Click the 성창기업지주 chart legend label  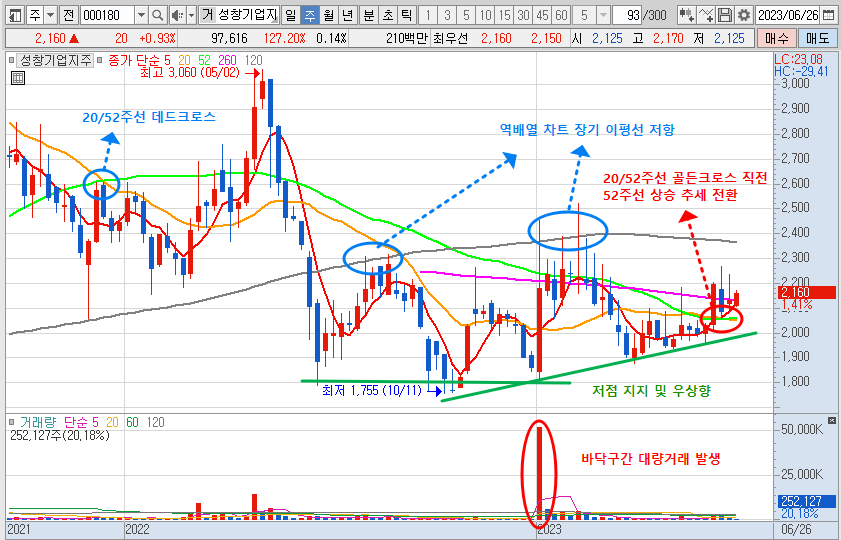point(55,60)
